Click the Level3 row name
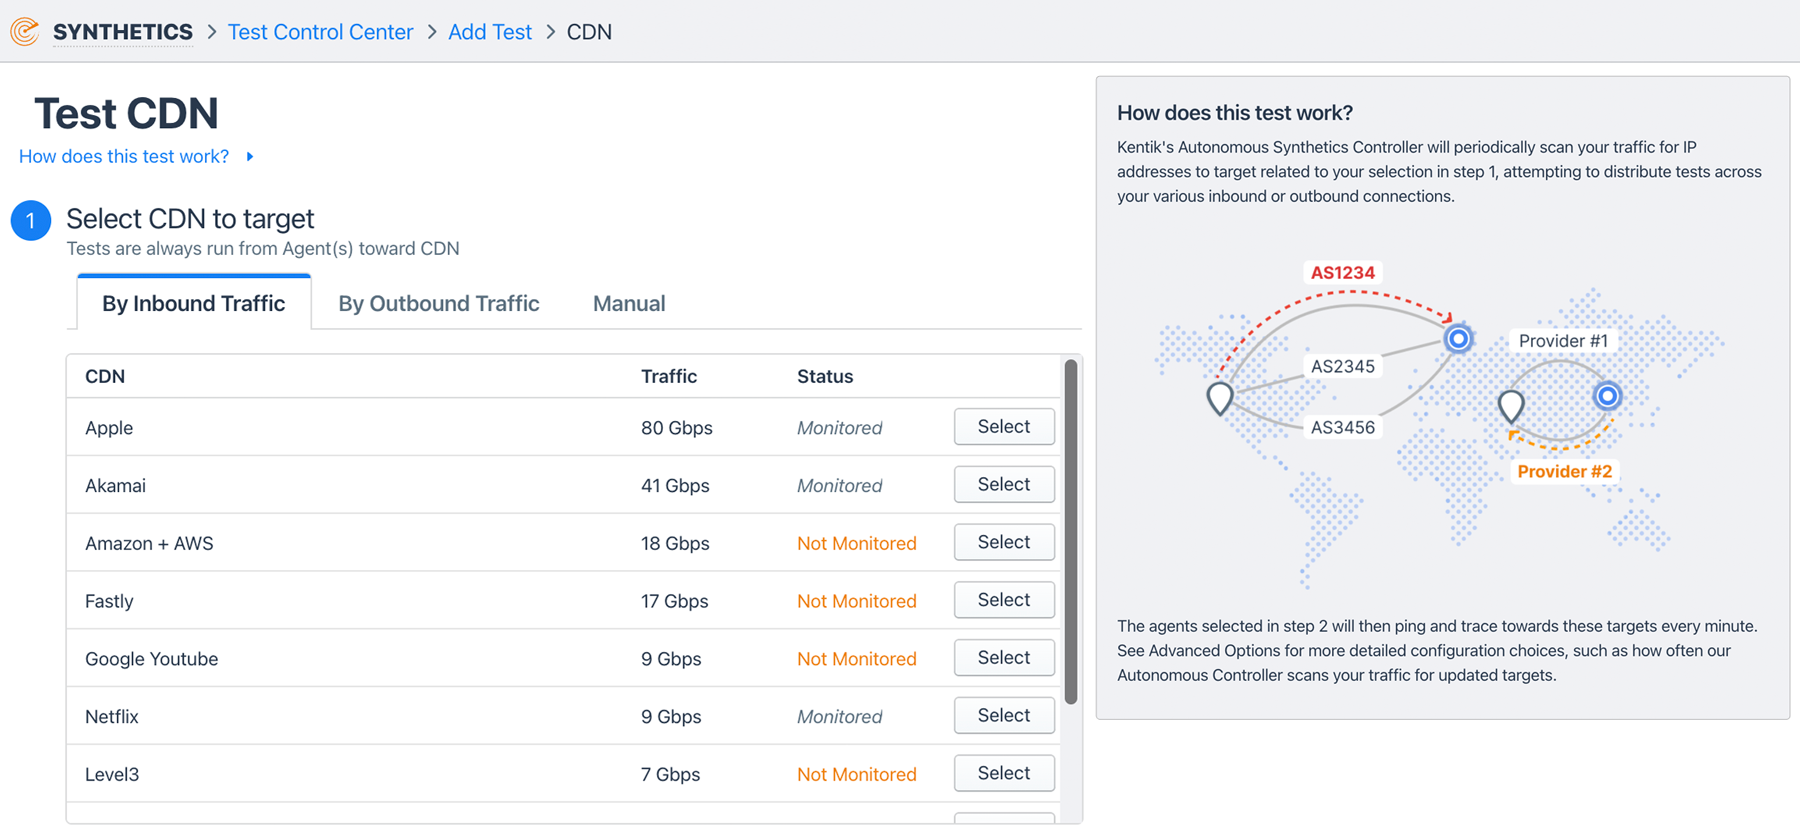Viewport: 1800px width, 838px height. pyautogui.click(x=112, y=775)
